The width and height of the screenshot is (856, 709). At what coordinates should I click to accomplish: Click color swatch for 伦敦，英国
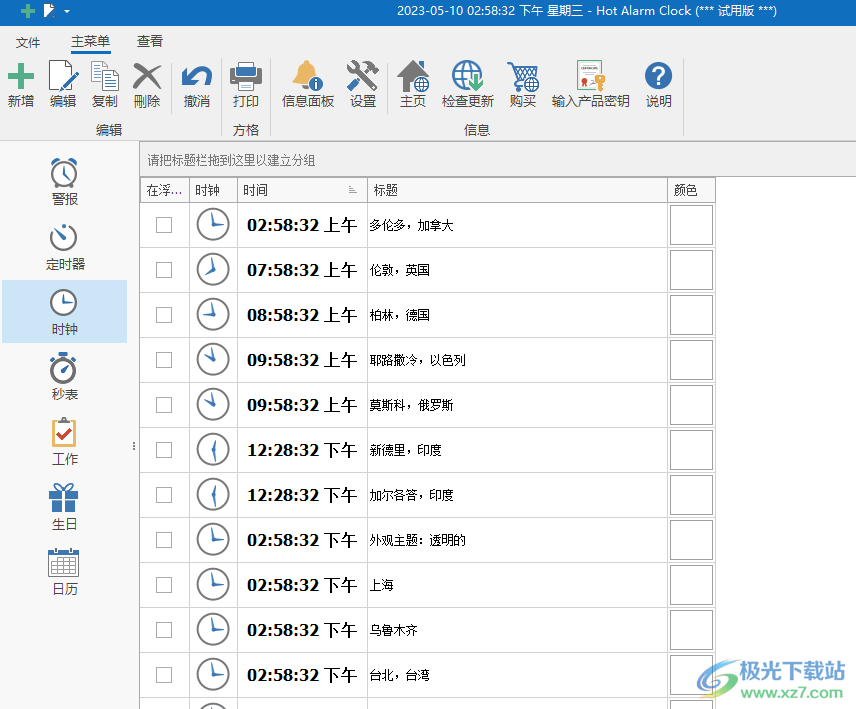tap(691, 270)
